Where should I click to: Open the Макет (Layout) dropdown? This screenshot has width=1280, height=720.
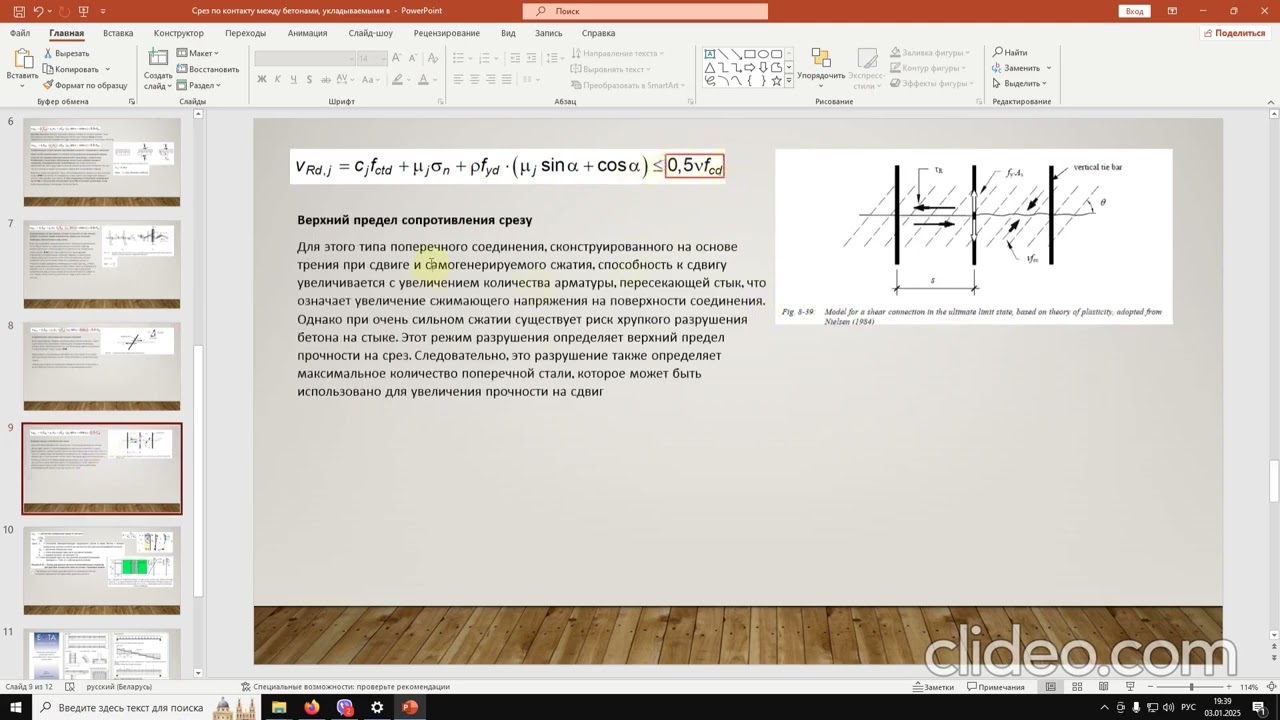click(198, 53)
